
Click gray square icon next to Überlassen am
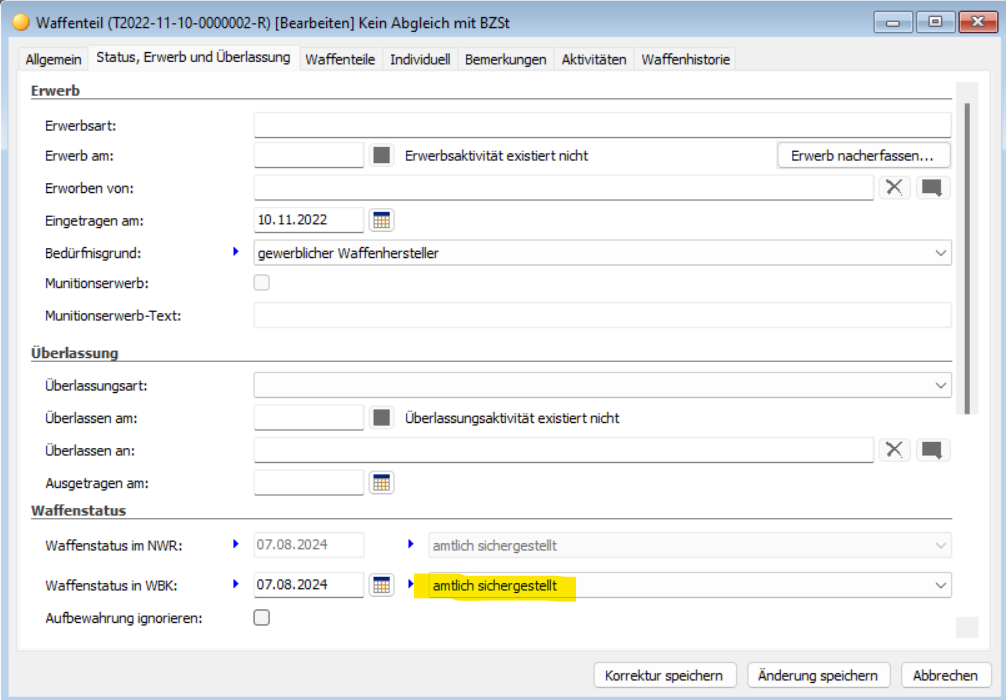381,418
